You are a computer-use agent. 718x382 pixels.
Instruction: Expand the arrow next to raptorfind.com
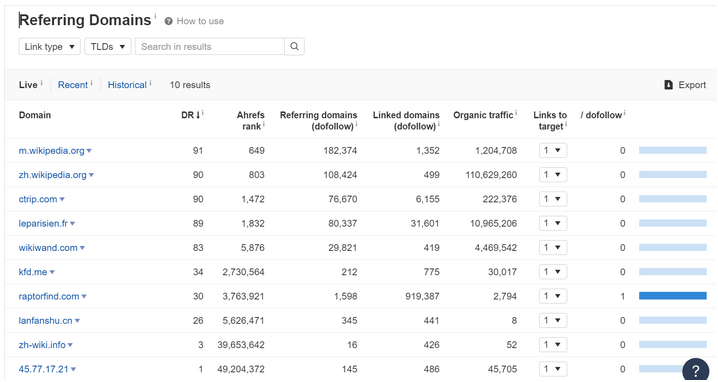(x=84, y=296)
